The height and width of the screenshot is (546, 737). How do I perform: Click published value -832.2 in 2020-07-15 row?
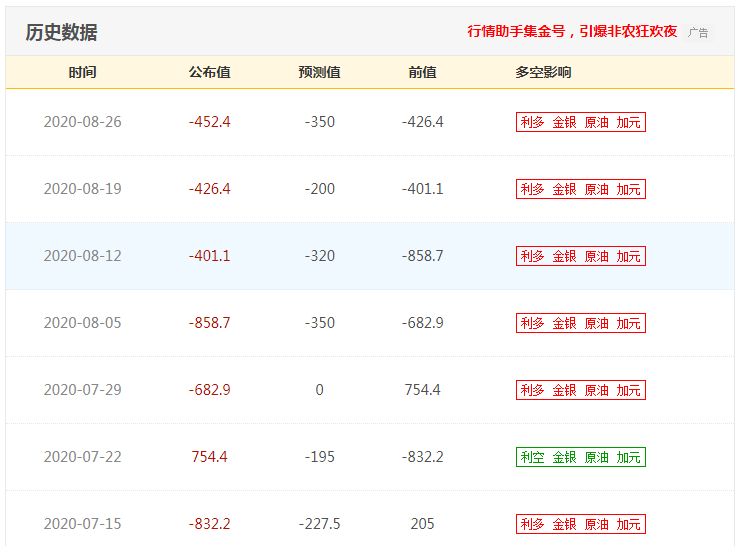click(x=210, y=523)
